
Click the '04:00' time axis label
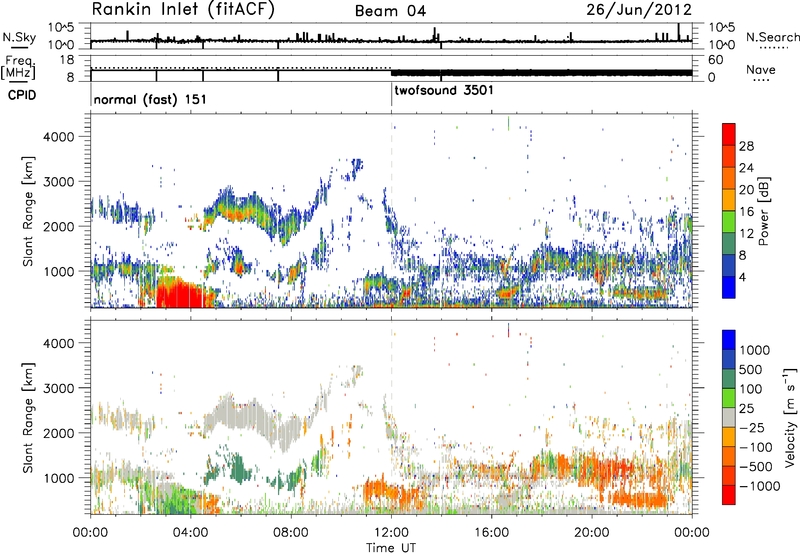[x=190, y=533]
